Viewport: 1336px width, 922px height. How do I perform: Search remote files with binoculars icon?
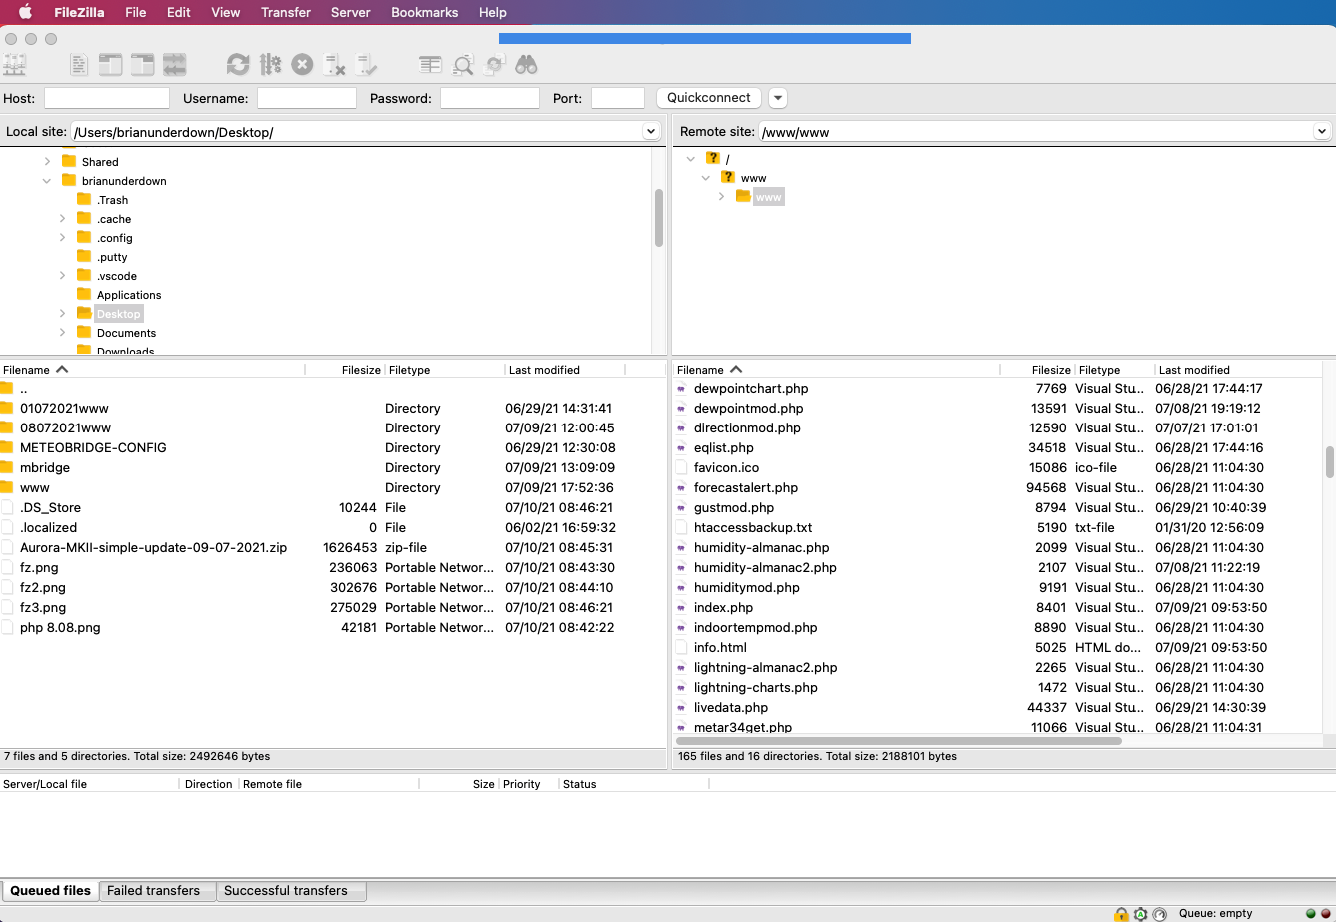tap(527, 65)
